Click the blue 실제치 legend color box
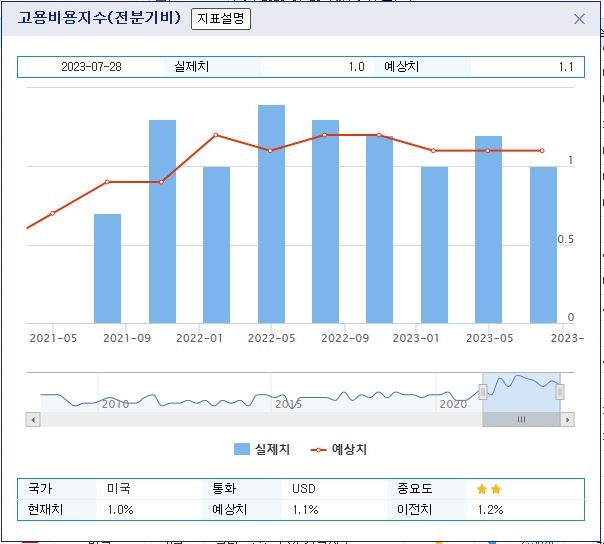This screenshot has width=604, height=544. pyautogui.click(x=242, y=449)
